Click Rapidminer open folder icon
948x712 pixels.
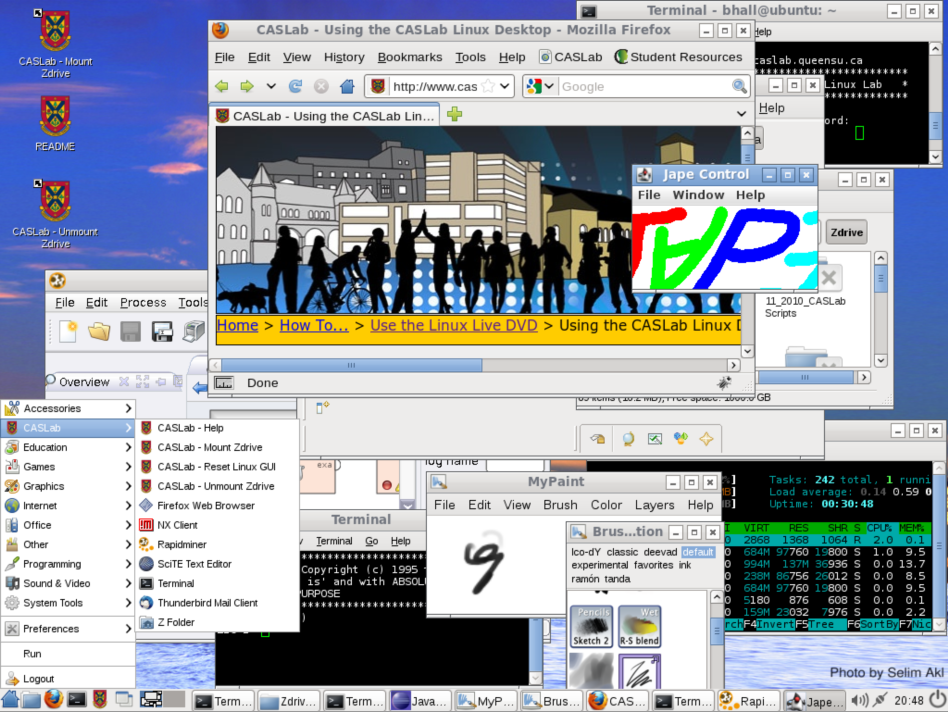(99, 331)
